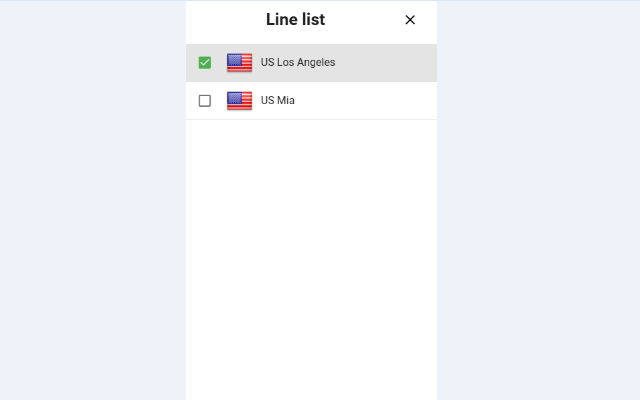Click the white Mia row's right side
640x400 pixels.
coord(400,101)
